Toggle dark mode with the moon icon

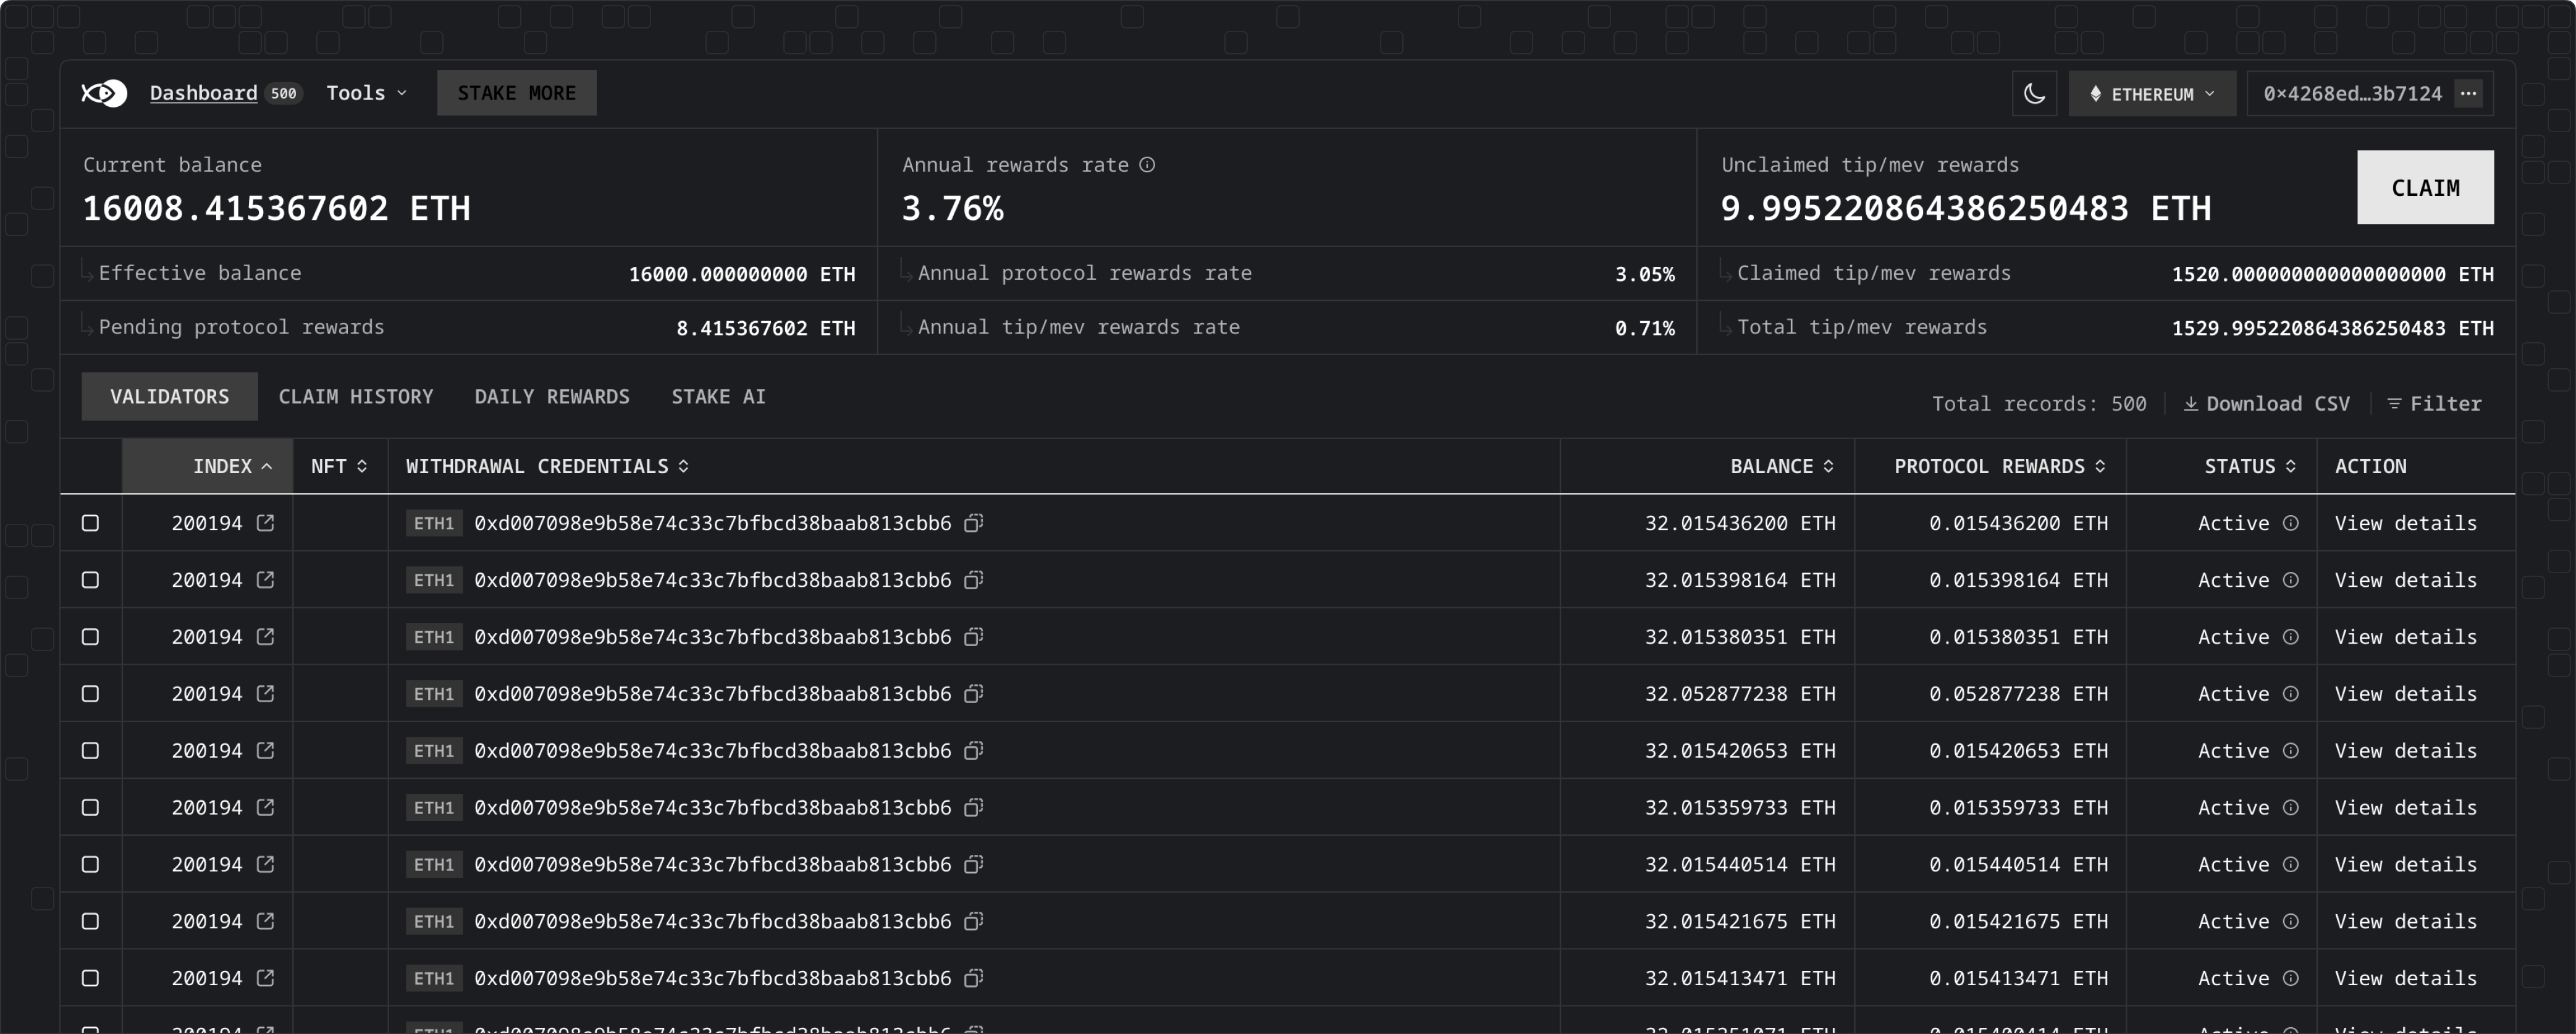coord(2035,93)
